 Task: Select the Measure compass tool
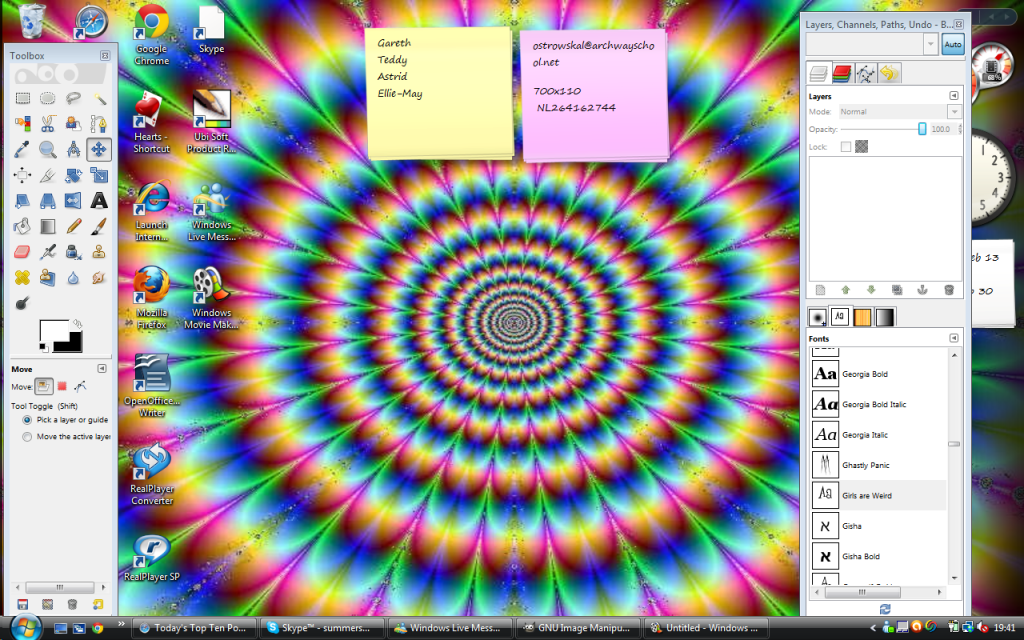click(73, 150)
